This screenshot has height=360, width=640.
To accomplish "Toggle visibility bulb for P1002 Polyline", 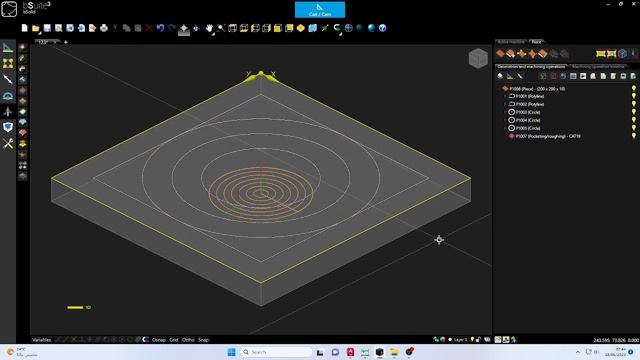I will (633, 104).
